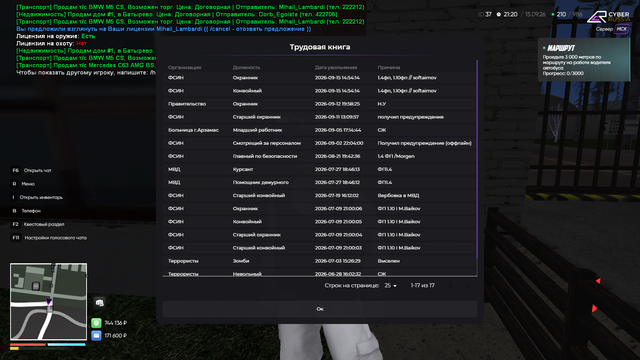640x360 pixels.
Task: Click the Лицензия на охоту chat line
Action: coord(51,44)
